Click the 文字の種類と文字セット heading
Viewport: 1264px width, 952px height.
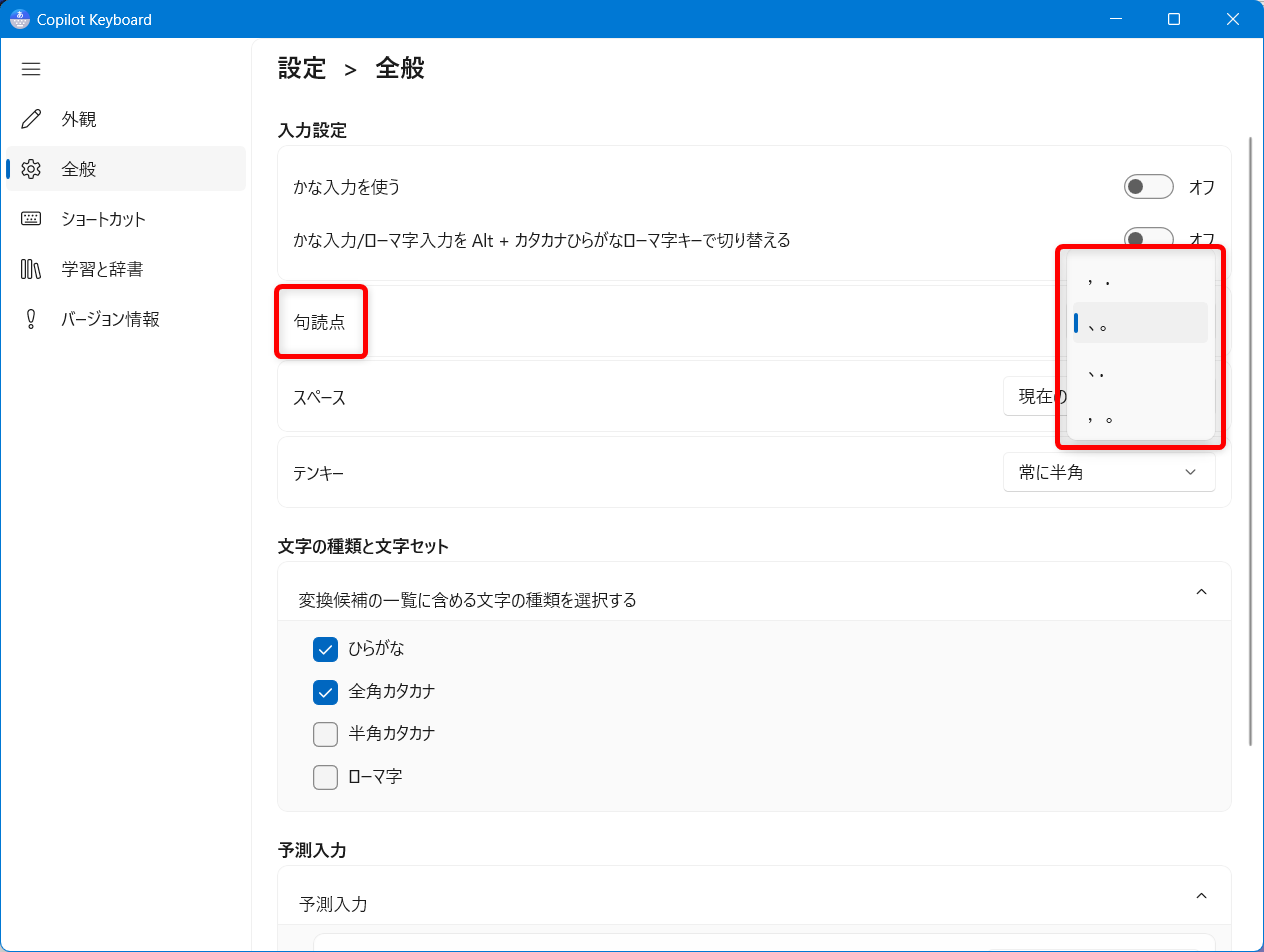pos(363,546)
